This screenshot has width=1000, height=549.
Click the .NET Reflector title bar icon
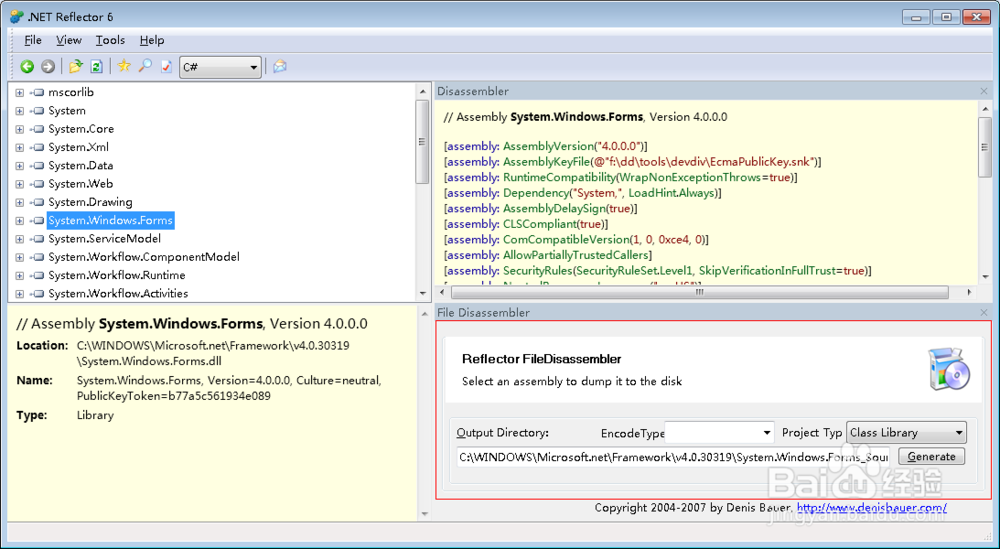click(x=17, y=17)
